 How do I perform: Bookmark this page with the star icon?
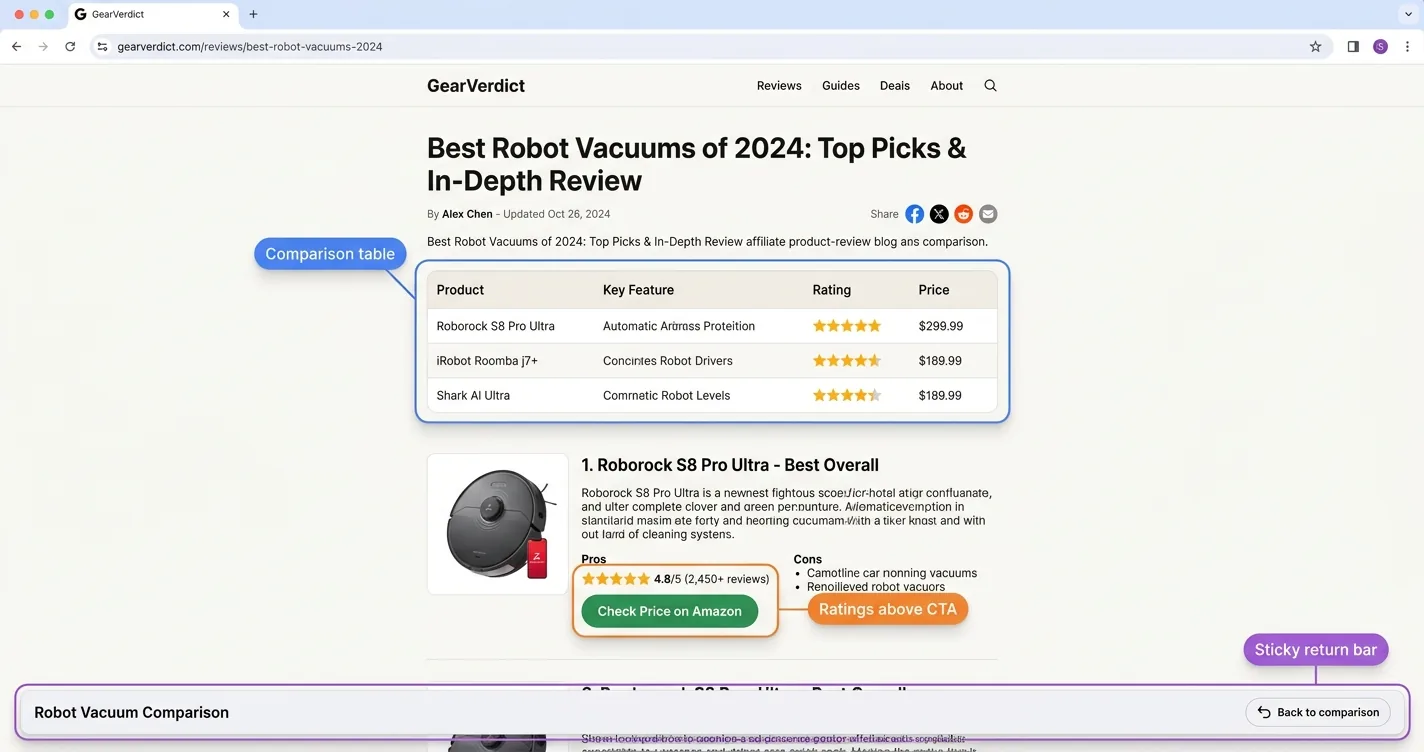tap(1315, 46)
